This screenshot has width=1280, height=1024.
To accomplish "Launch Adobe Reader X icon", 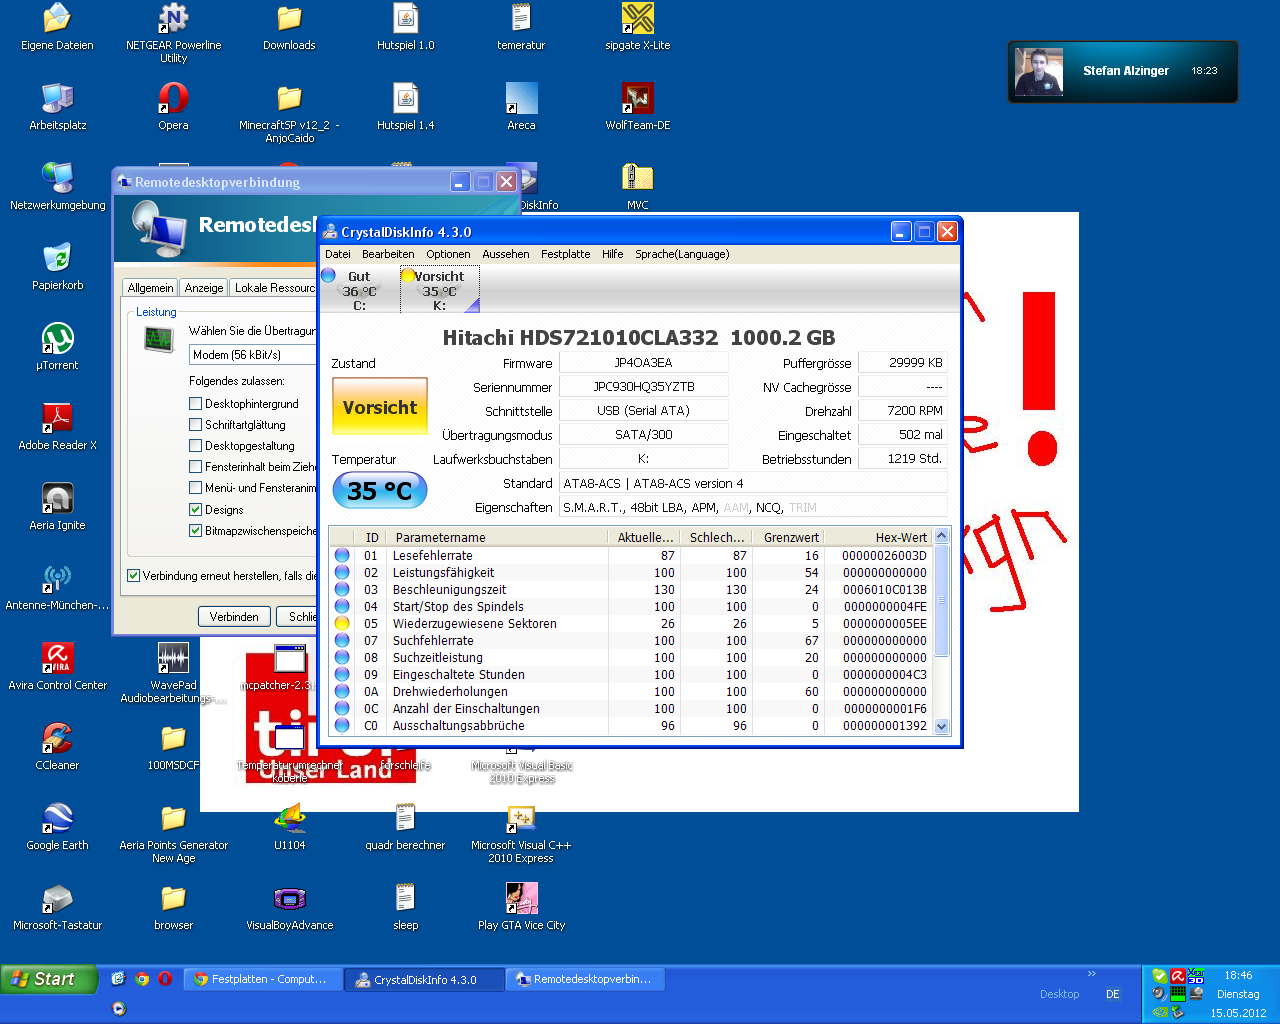I will 57,427.
